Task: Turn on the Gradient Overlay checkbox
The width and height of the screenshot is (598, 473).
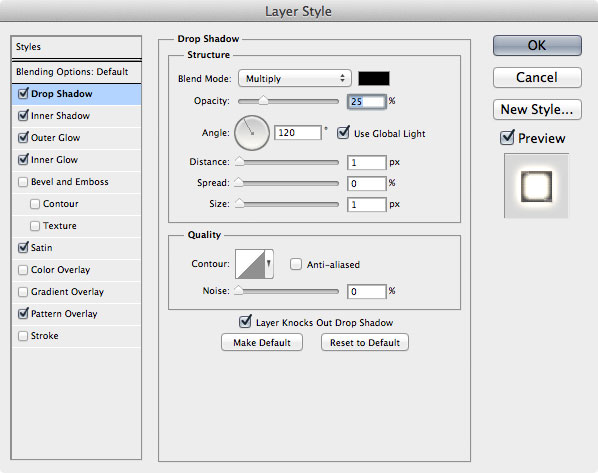Action: coord(23,292)
